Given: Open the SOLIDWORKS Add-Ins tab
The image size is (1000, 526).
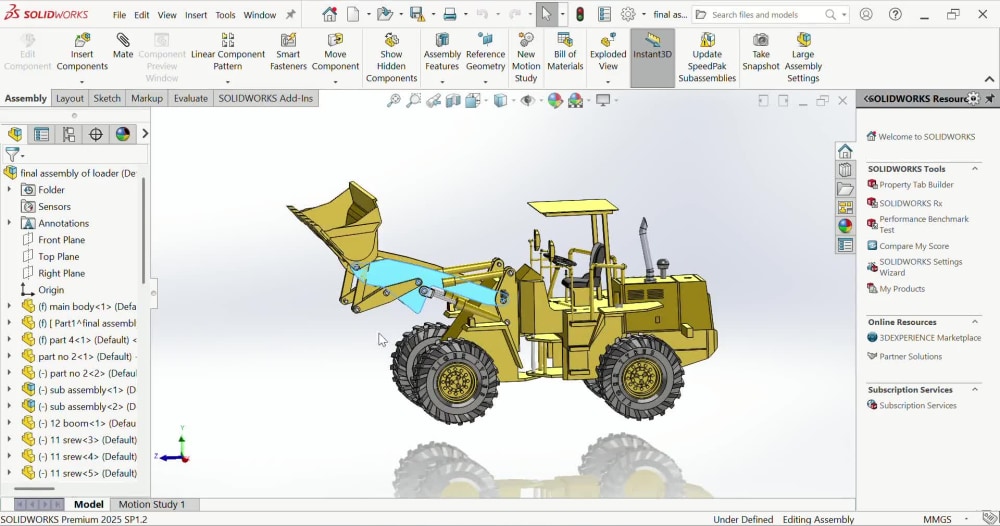Looking at the screenshot, I should pyautogui.click(x=265, y=98).
